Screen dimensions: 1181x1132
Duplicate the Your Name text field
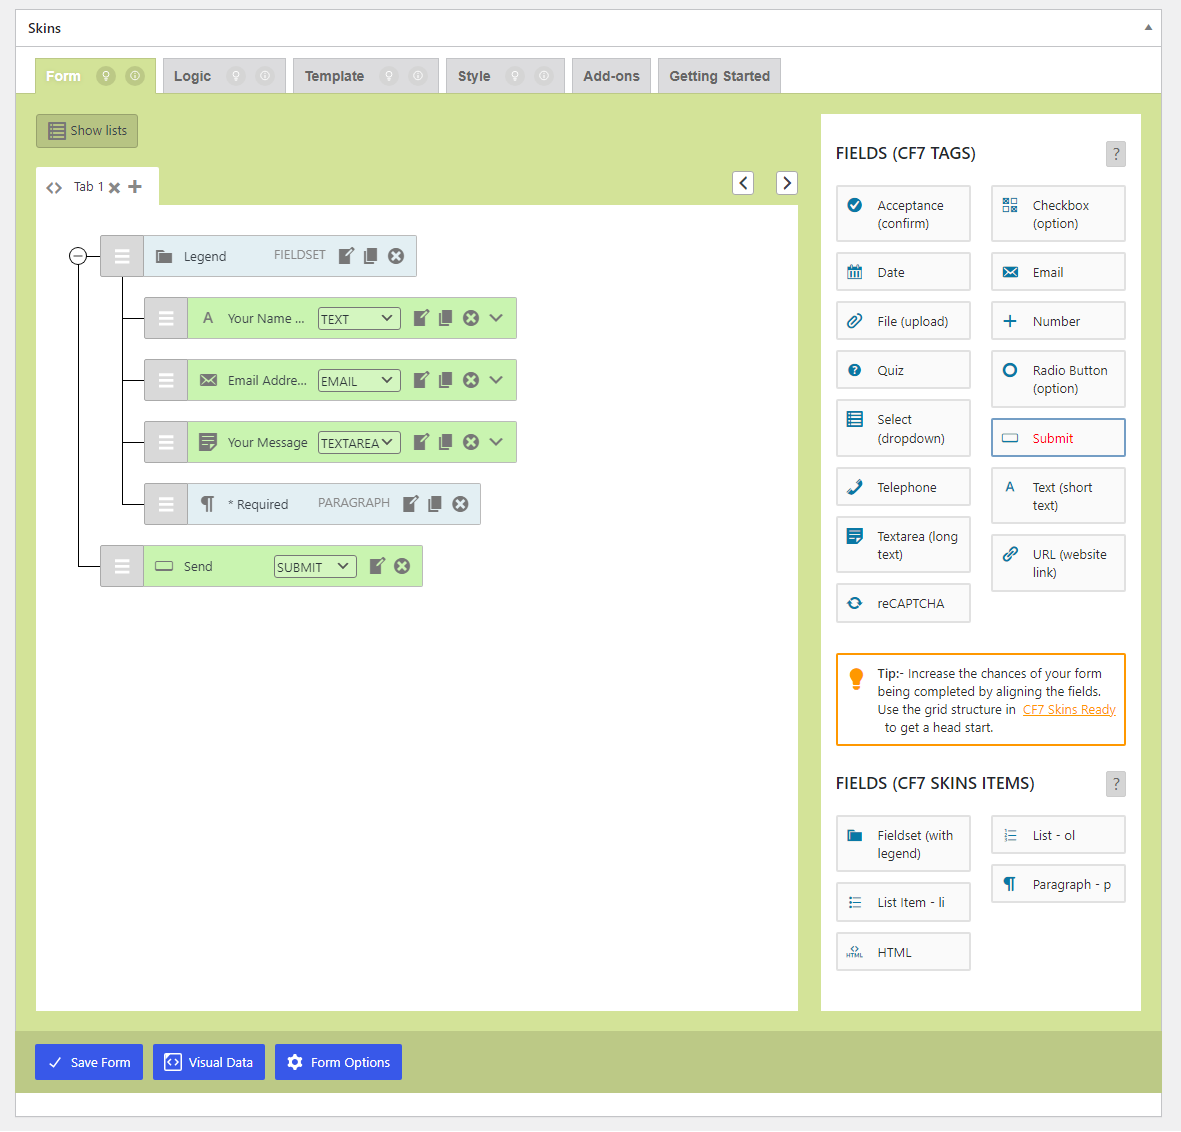[x=446, y=318]
